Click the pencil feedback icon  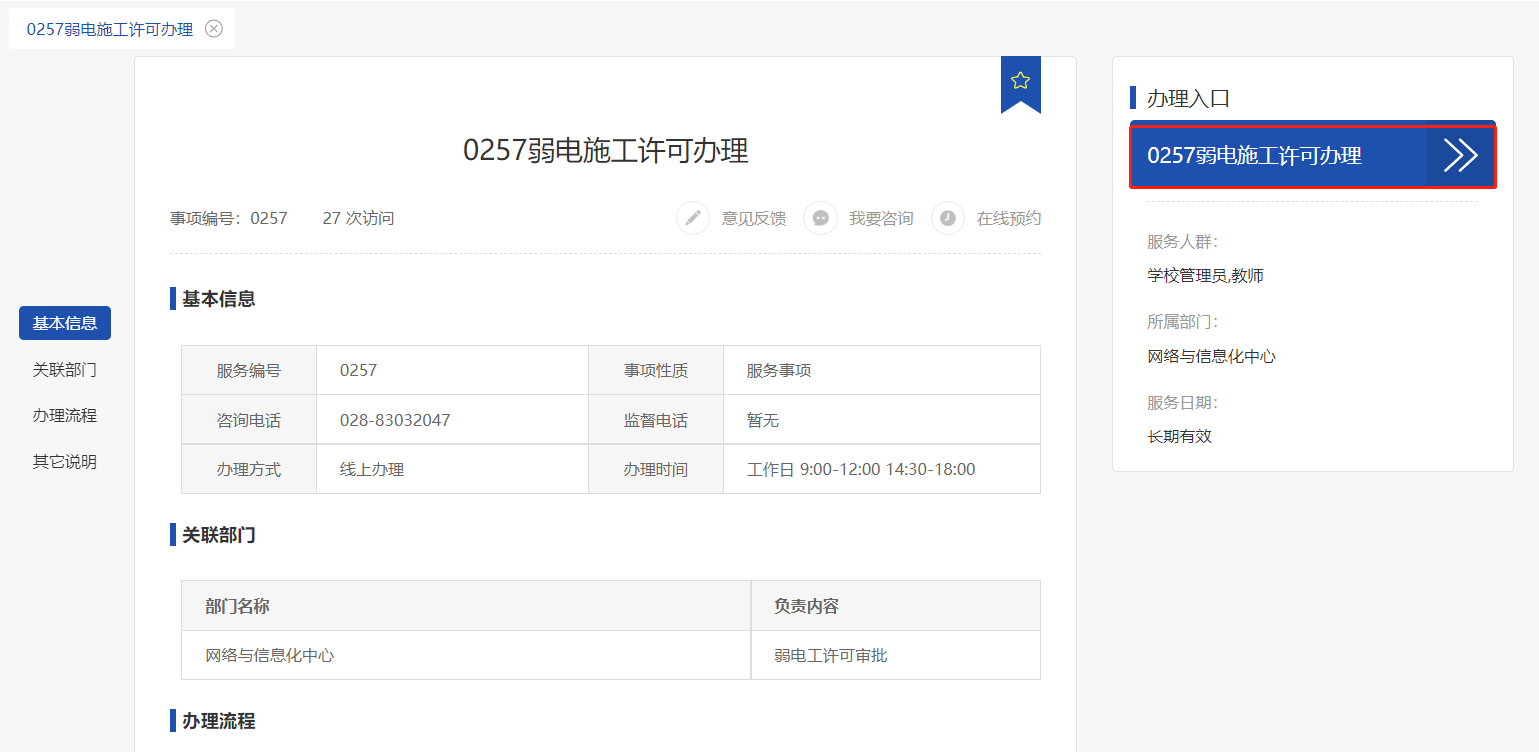pos(692,218)
